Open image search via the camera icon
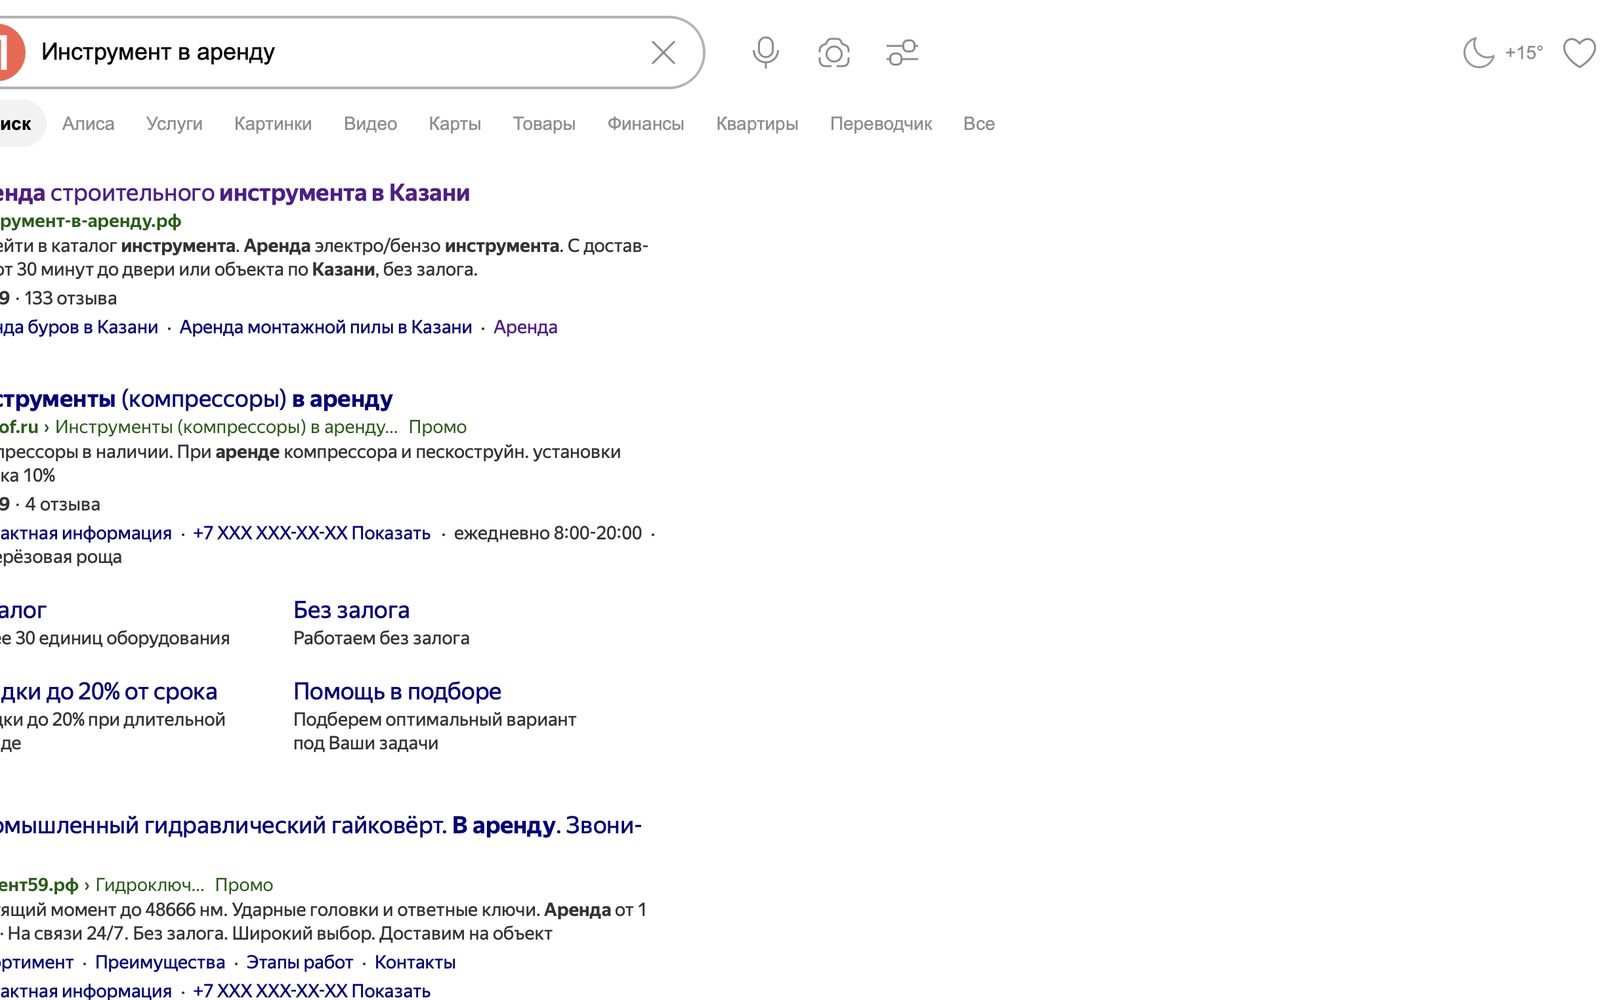 point(834,52)
